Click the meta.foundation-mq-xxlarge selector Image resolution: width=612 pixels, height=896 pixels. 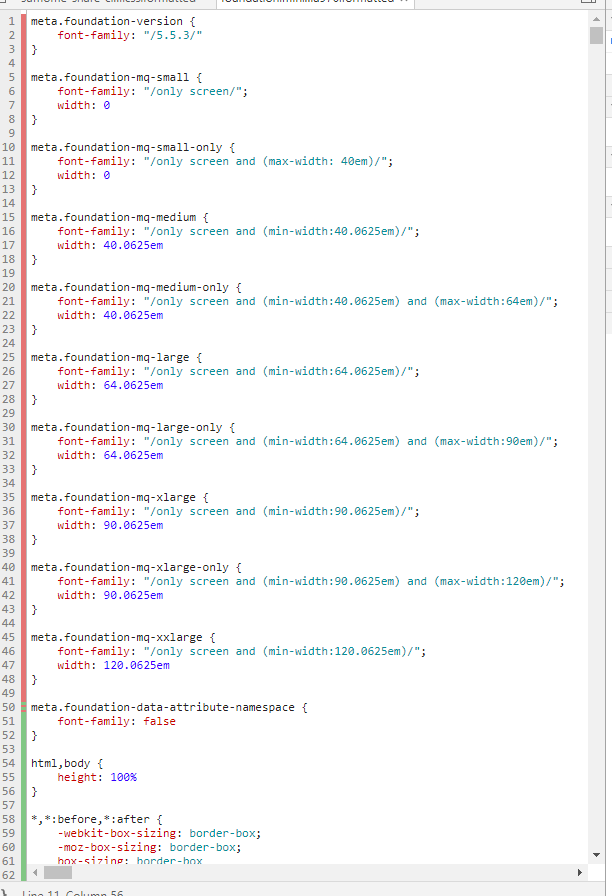coord(117,637)
